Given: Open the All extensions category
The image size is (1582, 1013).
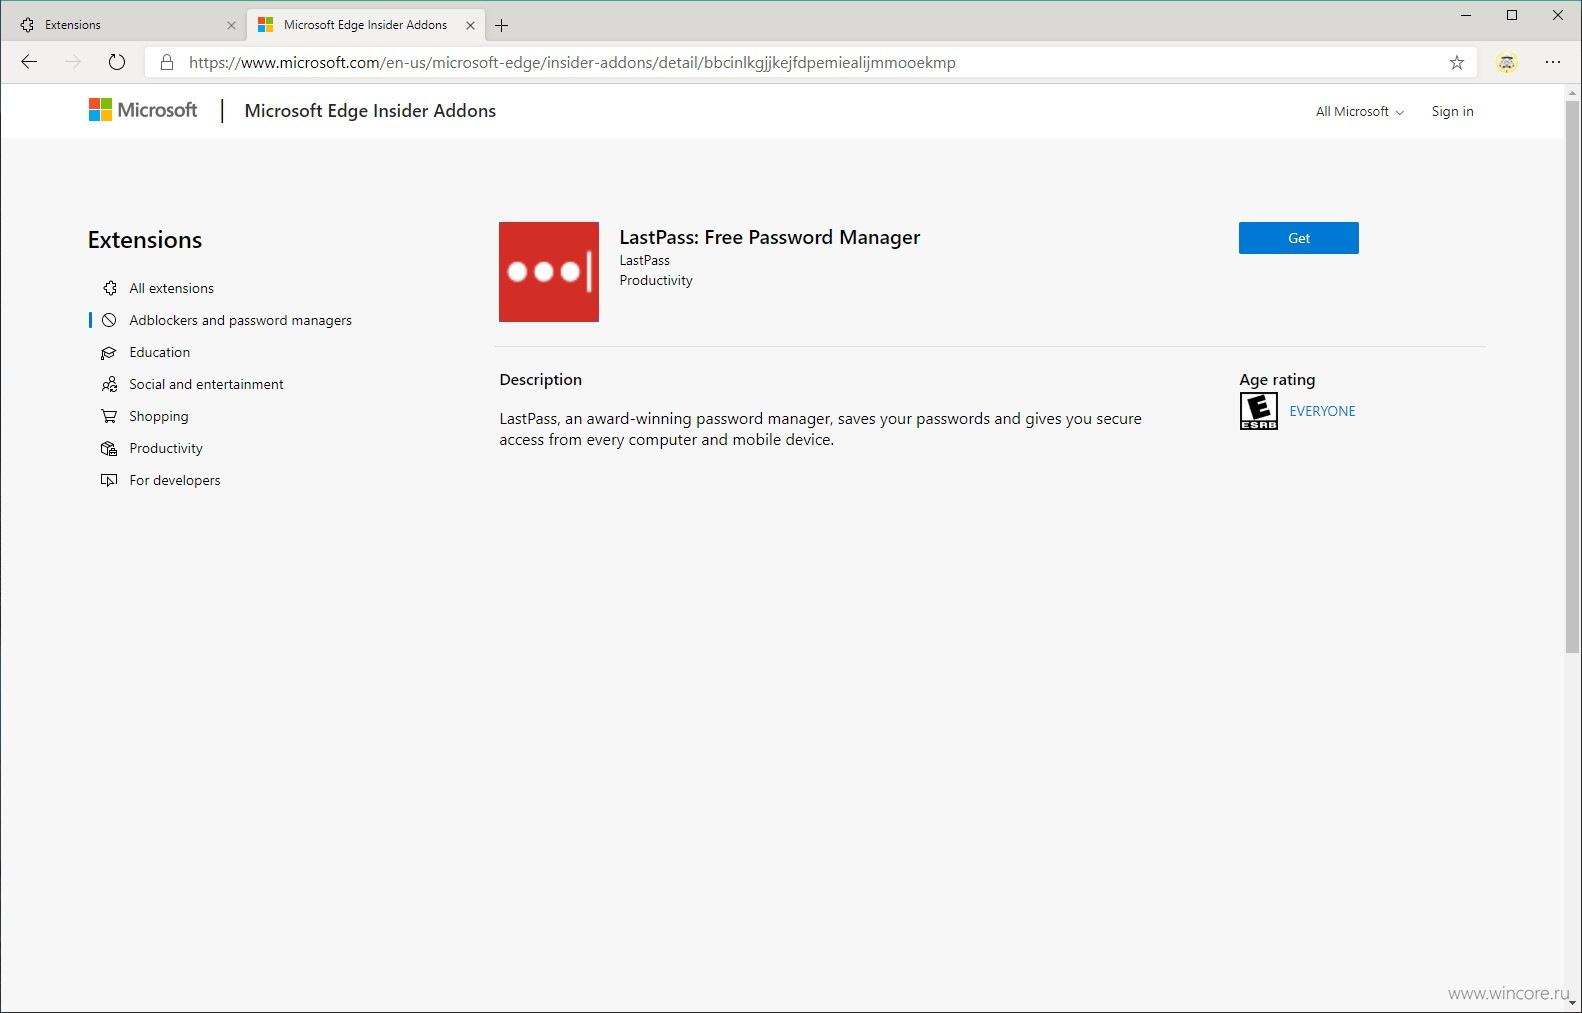Looking at the screenshot, I should coord(171,288).
